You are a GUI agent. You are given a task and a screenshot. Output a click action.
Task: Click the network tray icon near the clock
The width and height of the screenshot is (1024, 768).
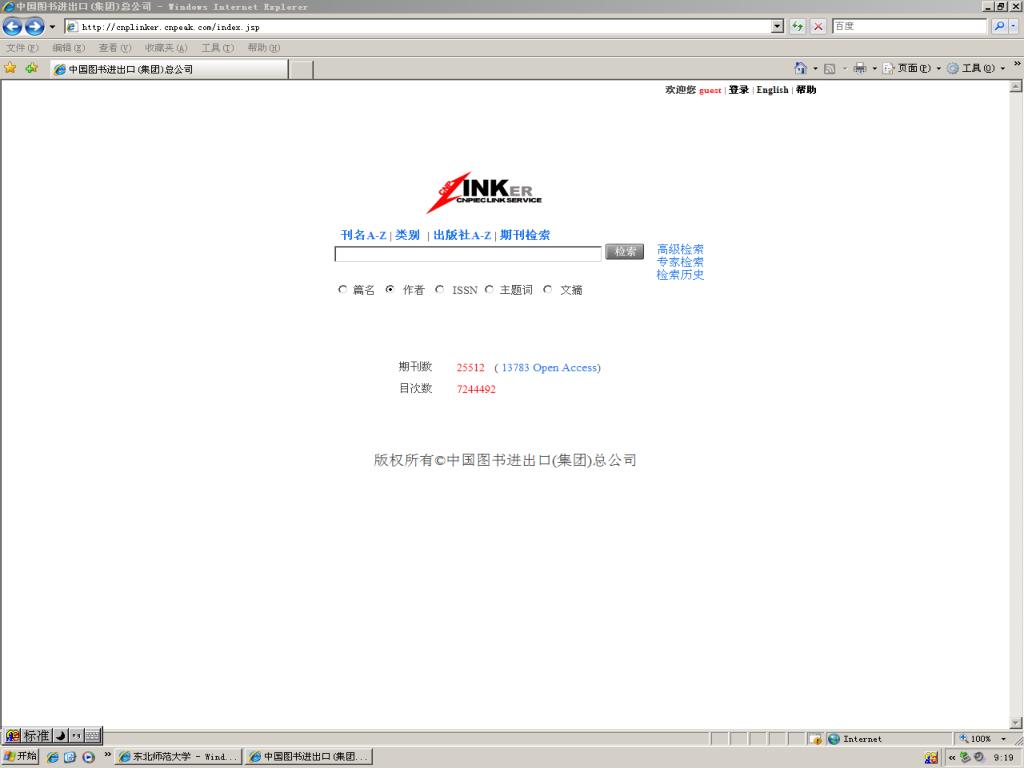(965, 757)
